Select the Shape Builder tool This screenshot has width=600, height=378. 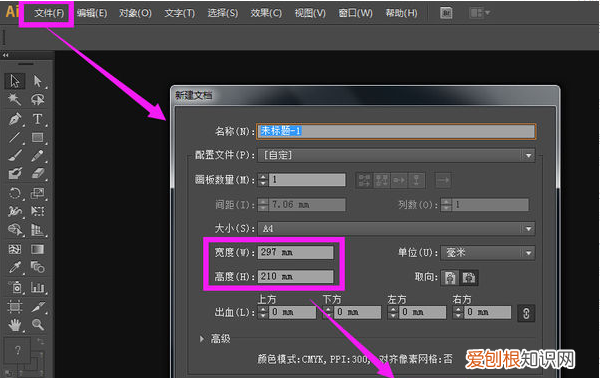15,230
